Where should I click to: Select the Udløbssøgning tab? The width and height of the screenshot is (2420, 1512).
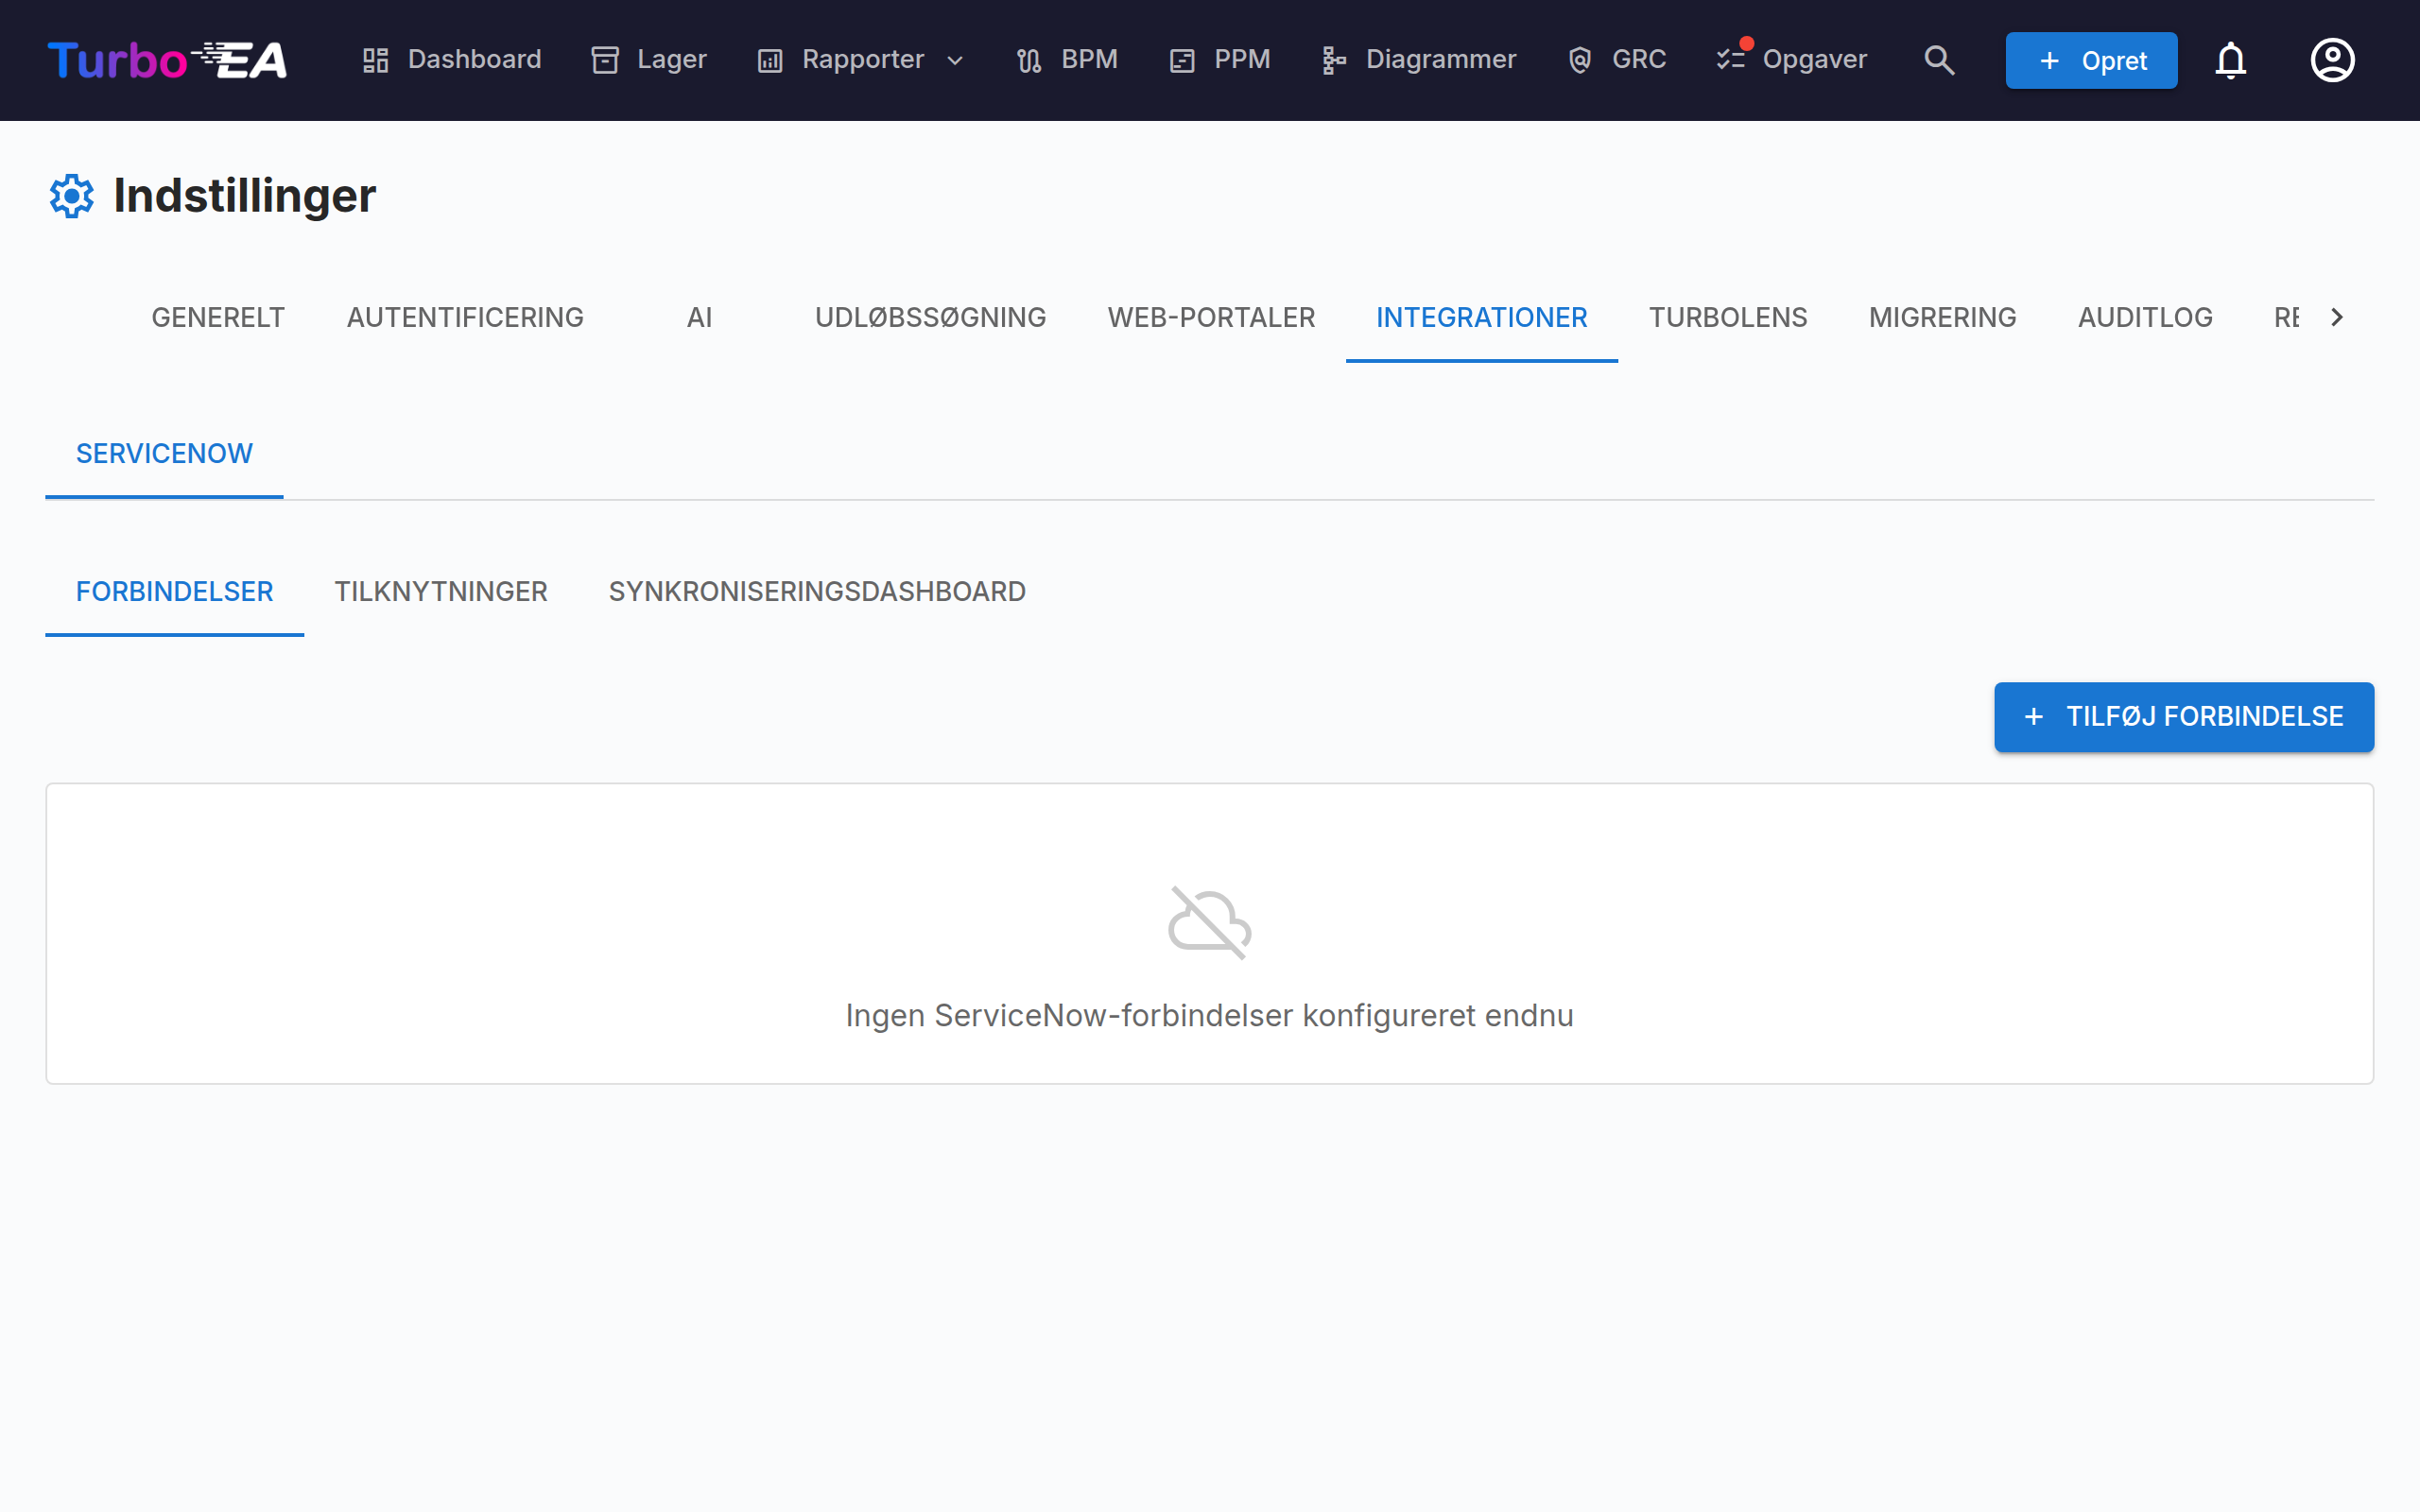point(930,317)
